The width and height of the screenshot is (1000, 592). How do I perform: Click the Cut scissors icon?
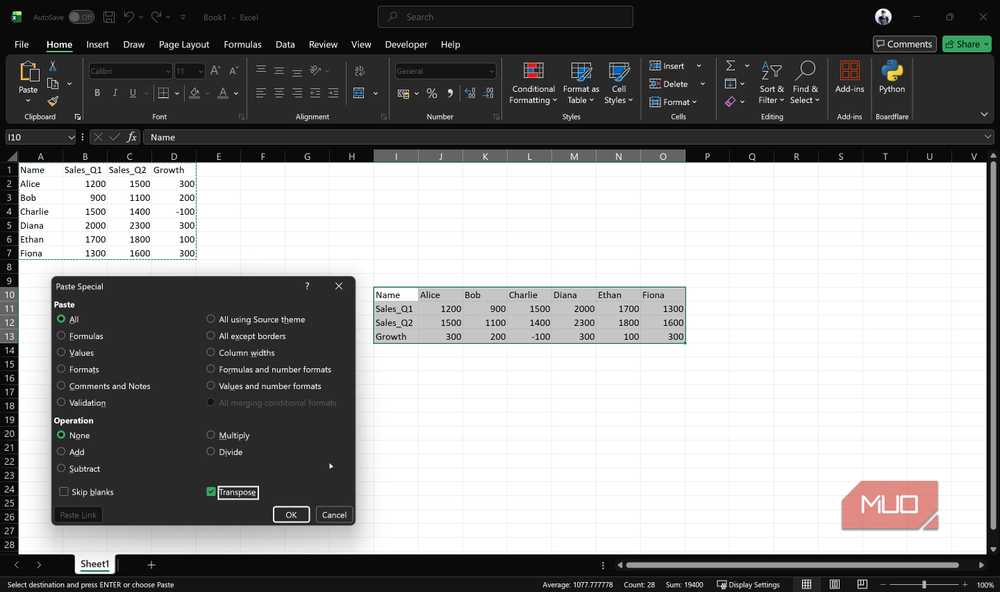pos(53,66)
